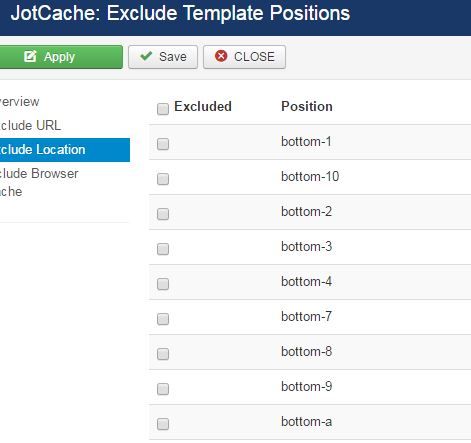Toggle the bottom-a position checkbox
The image size is (471, 443).
(163, 424)
